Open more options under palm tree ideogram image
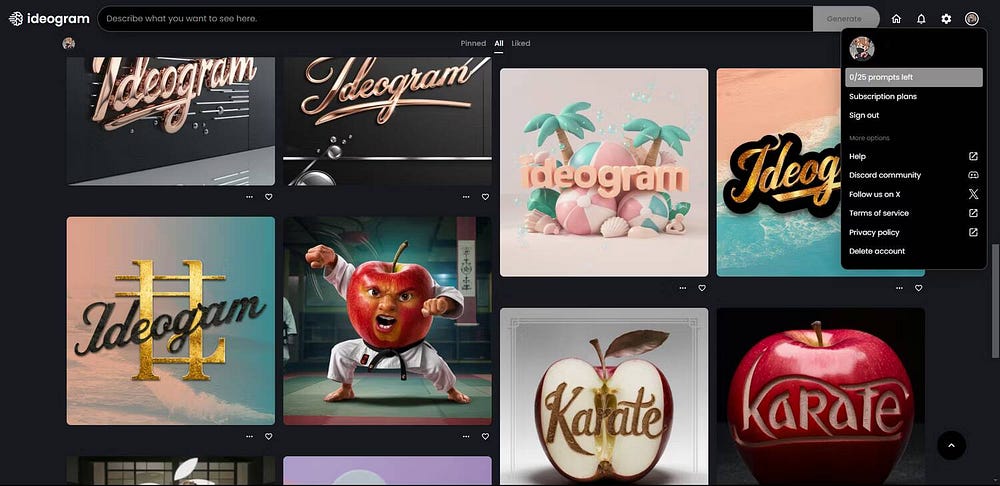 coord(683,288)
